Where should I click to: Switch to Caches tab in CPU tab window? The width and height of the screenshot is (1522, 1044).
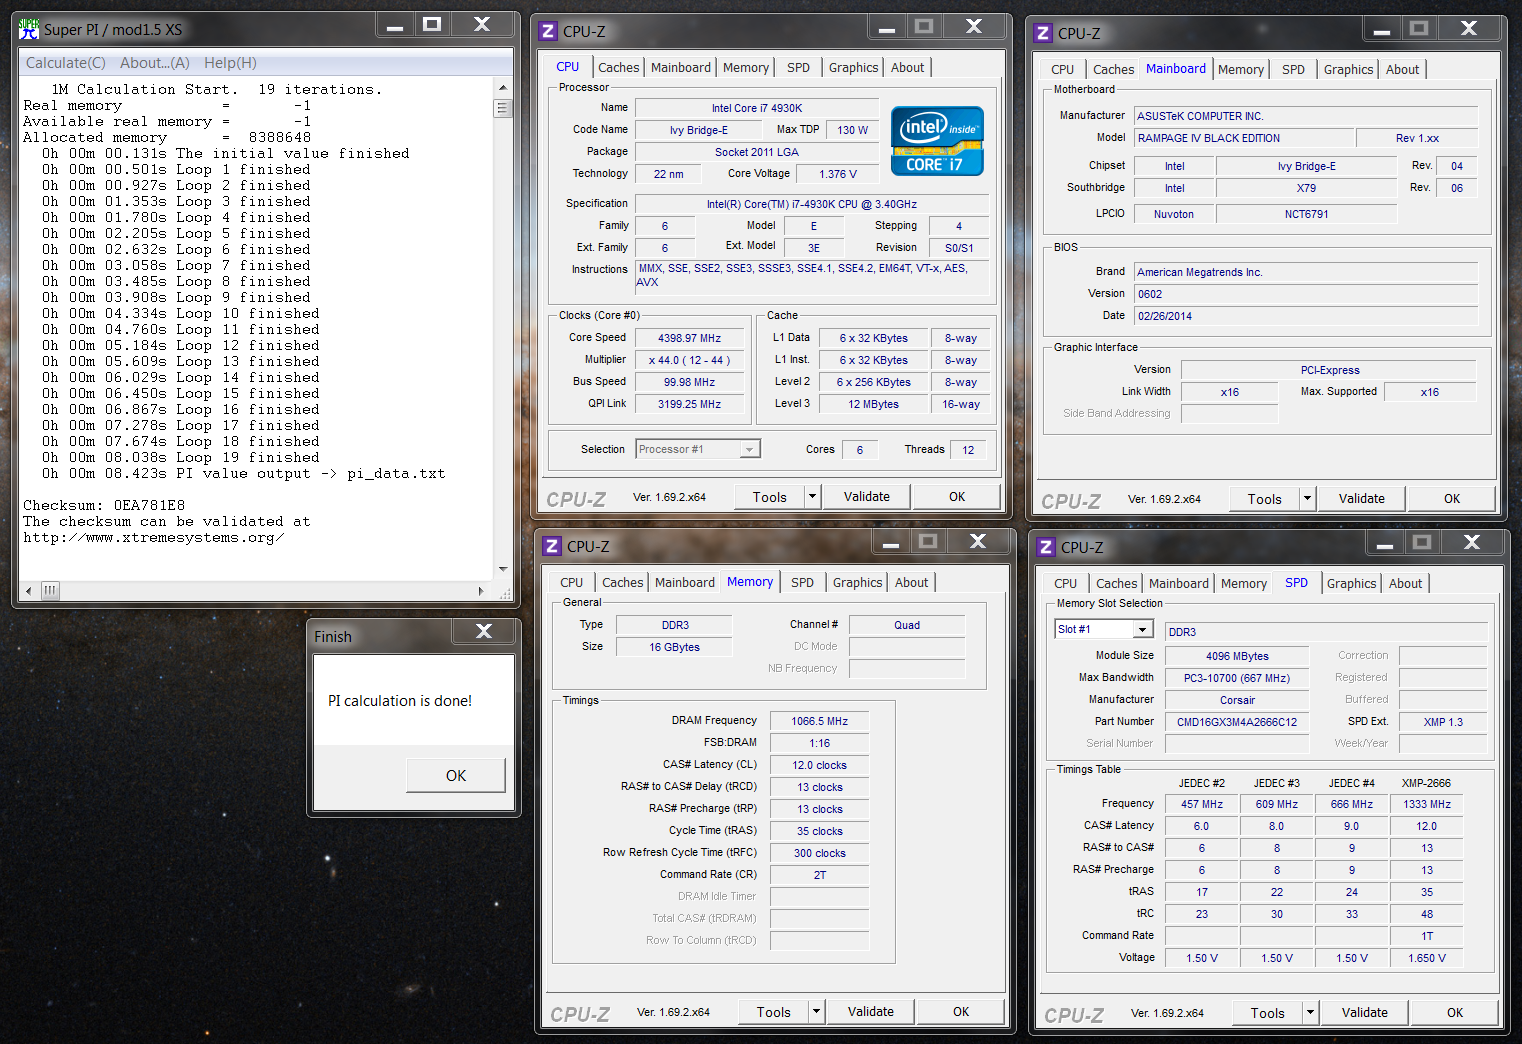tap(619, 67)
